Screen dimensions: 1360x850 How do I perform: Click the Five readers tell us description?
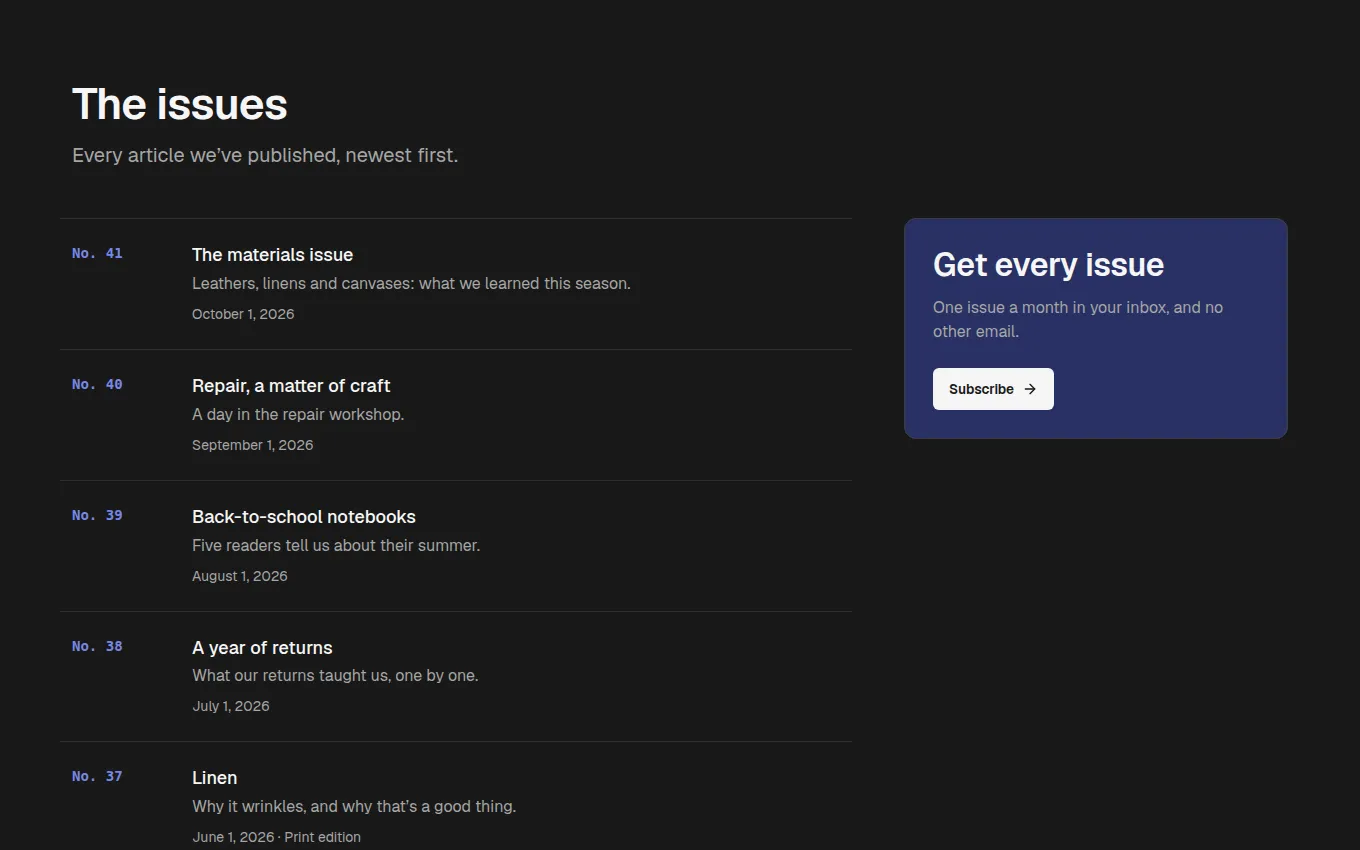[336, 545]
